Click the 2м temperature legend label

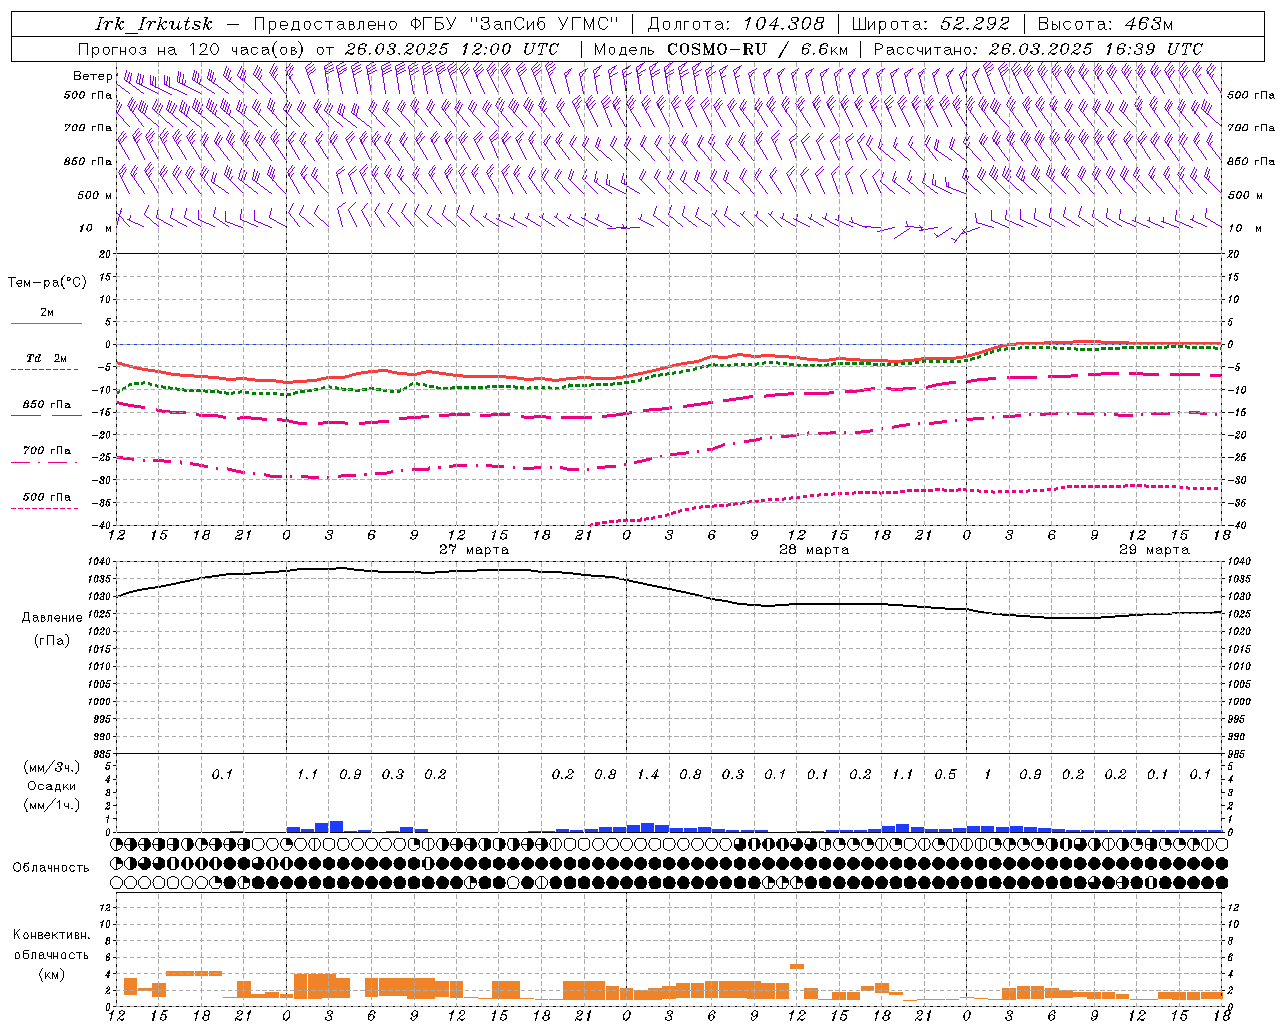[47, 313]
